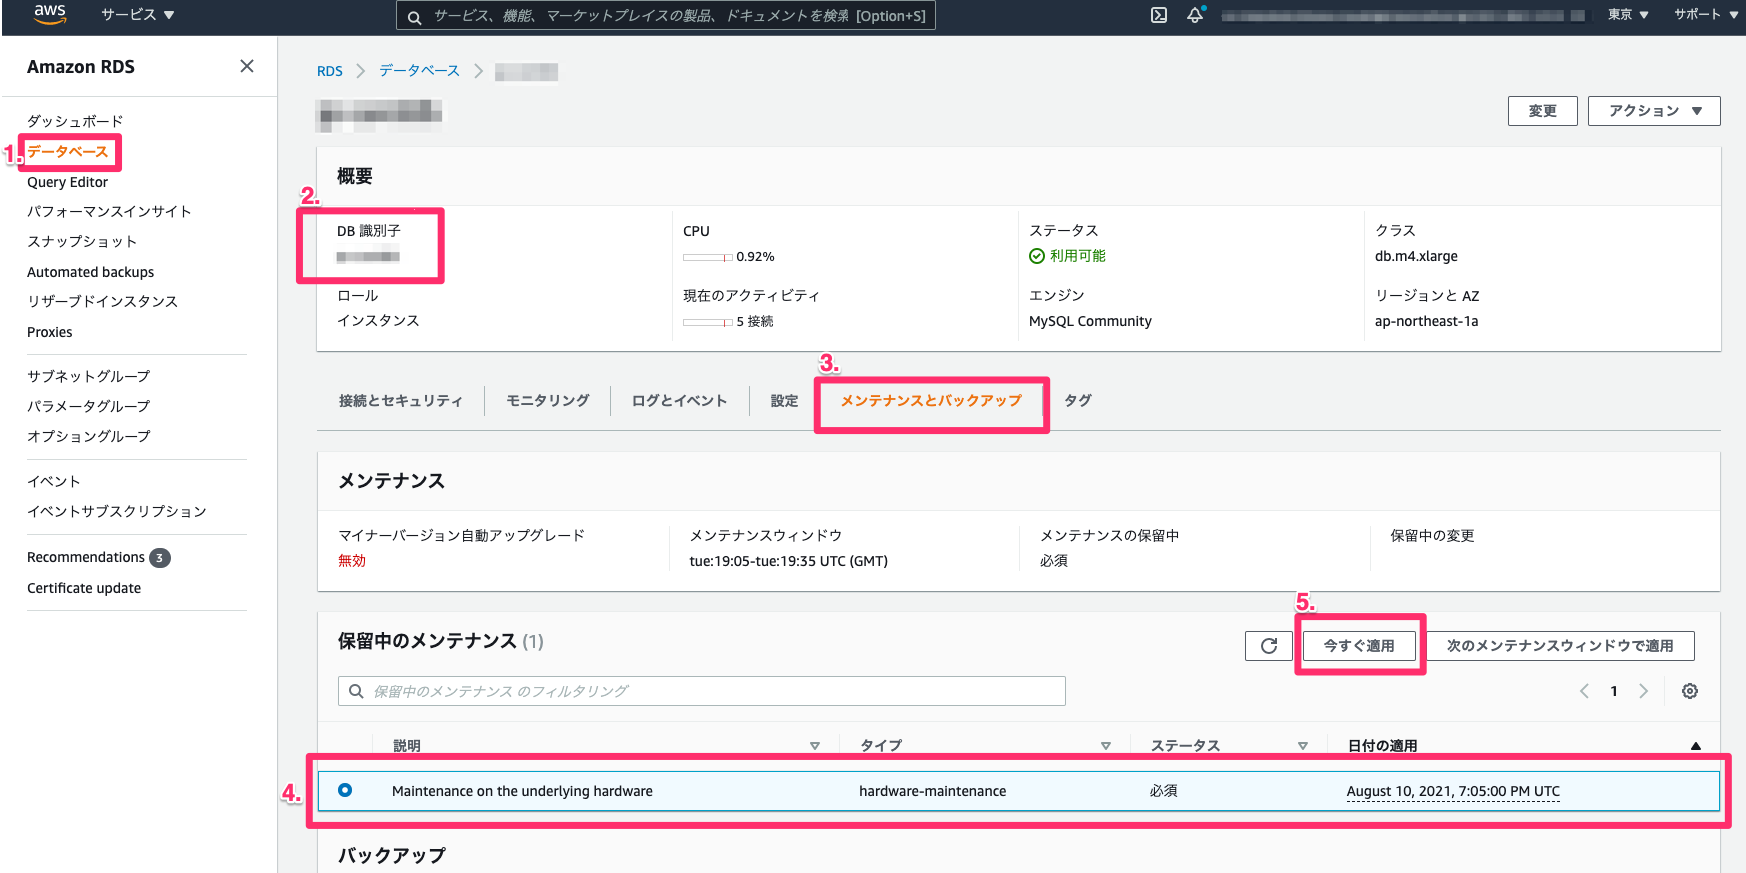
Task: Click the available status check icon
Action: [1037, 256]
